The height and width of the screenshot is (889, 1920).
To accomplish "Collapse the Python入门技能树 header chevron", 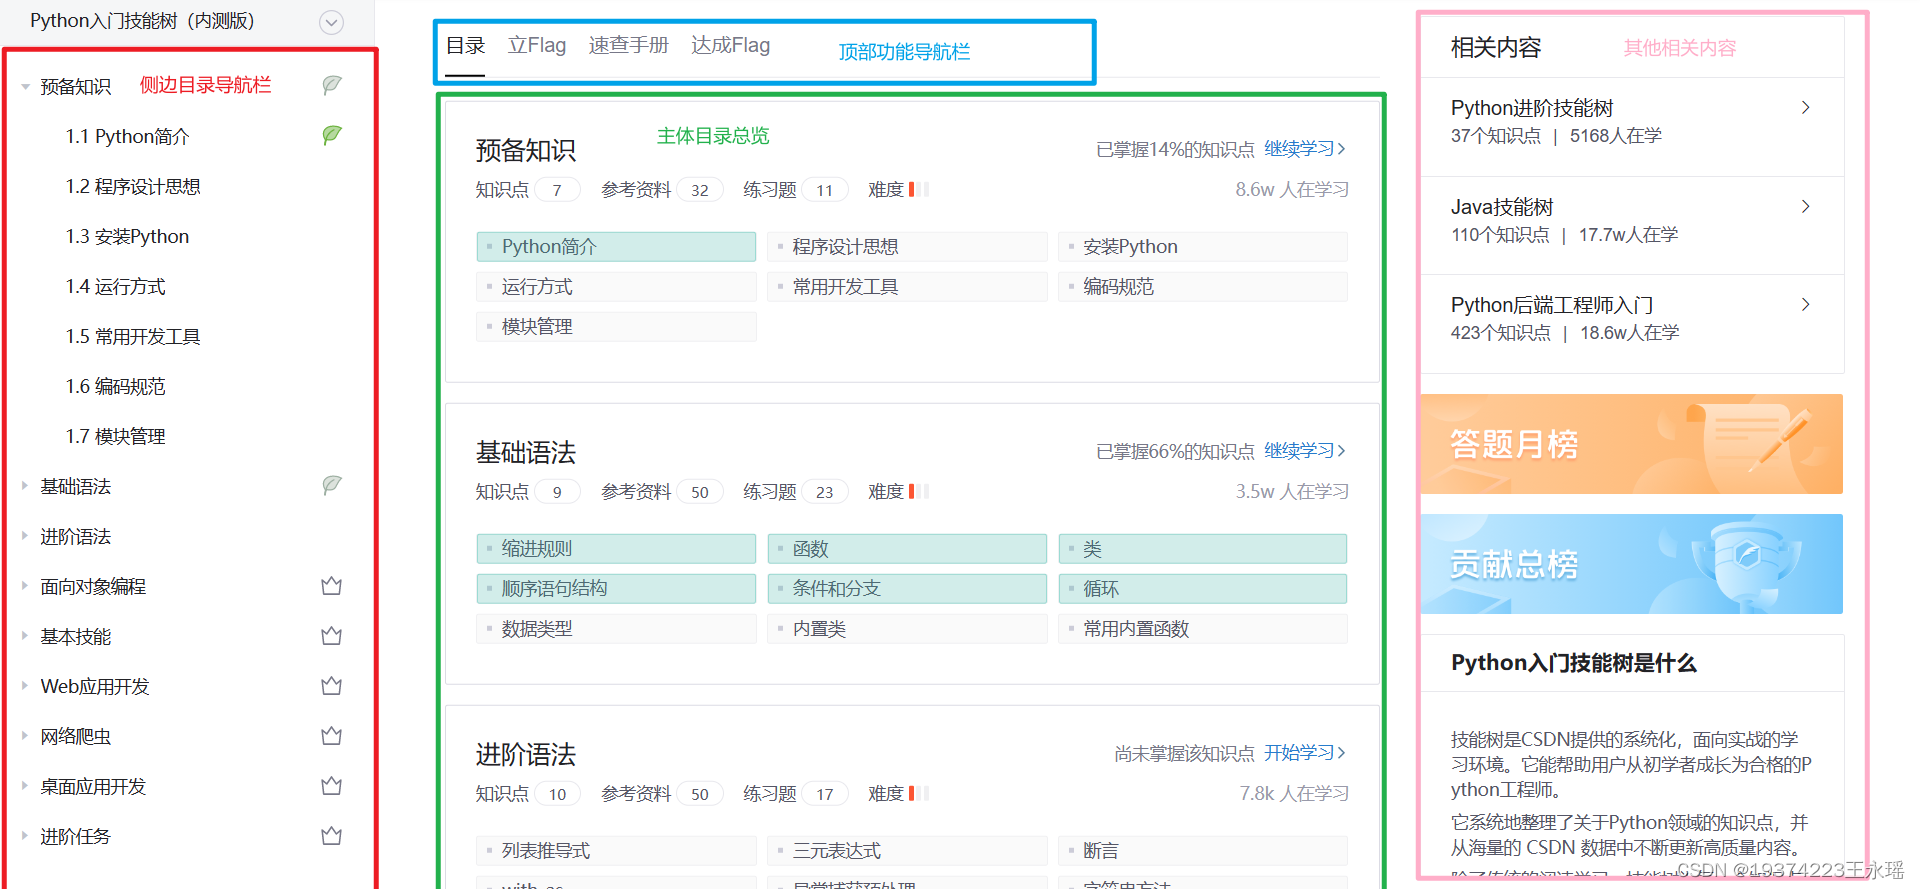I will pos(331,22).
